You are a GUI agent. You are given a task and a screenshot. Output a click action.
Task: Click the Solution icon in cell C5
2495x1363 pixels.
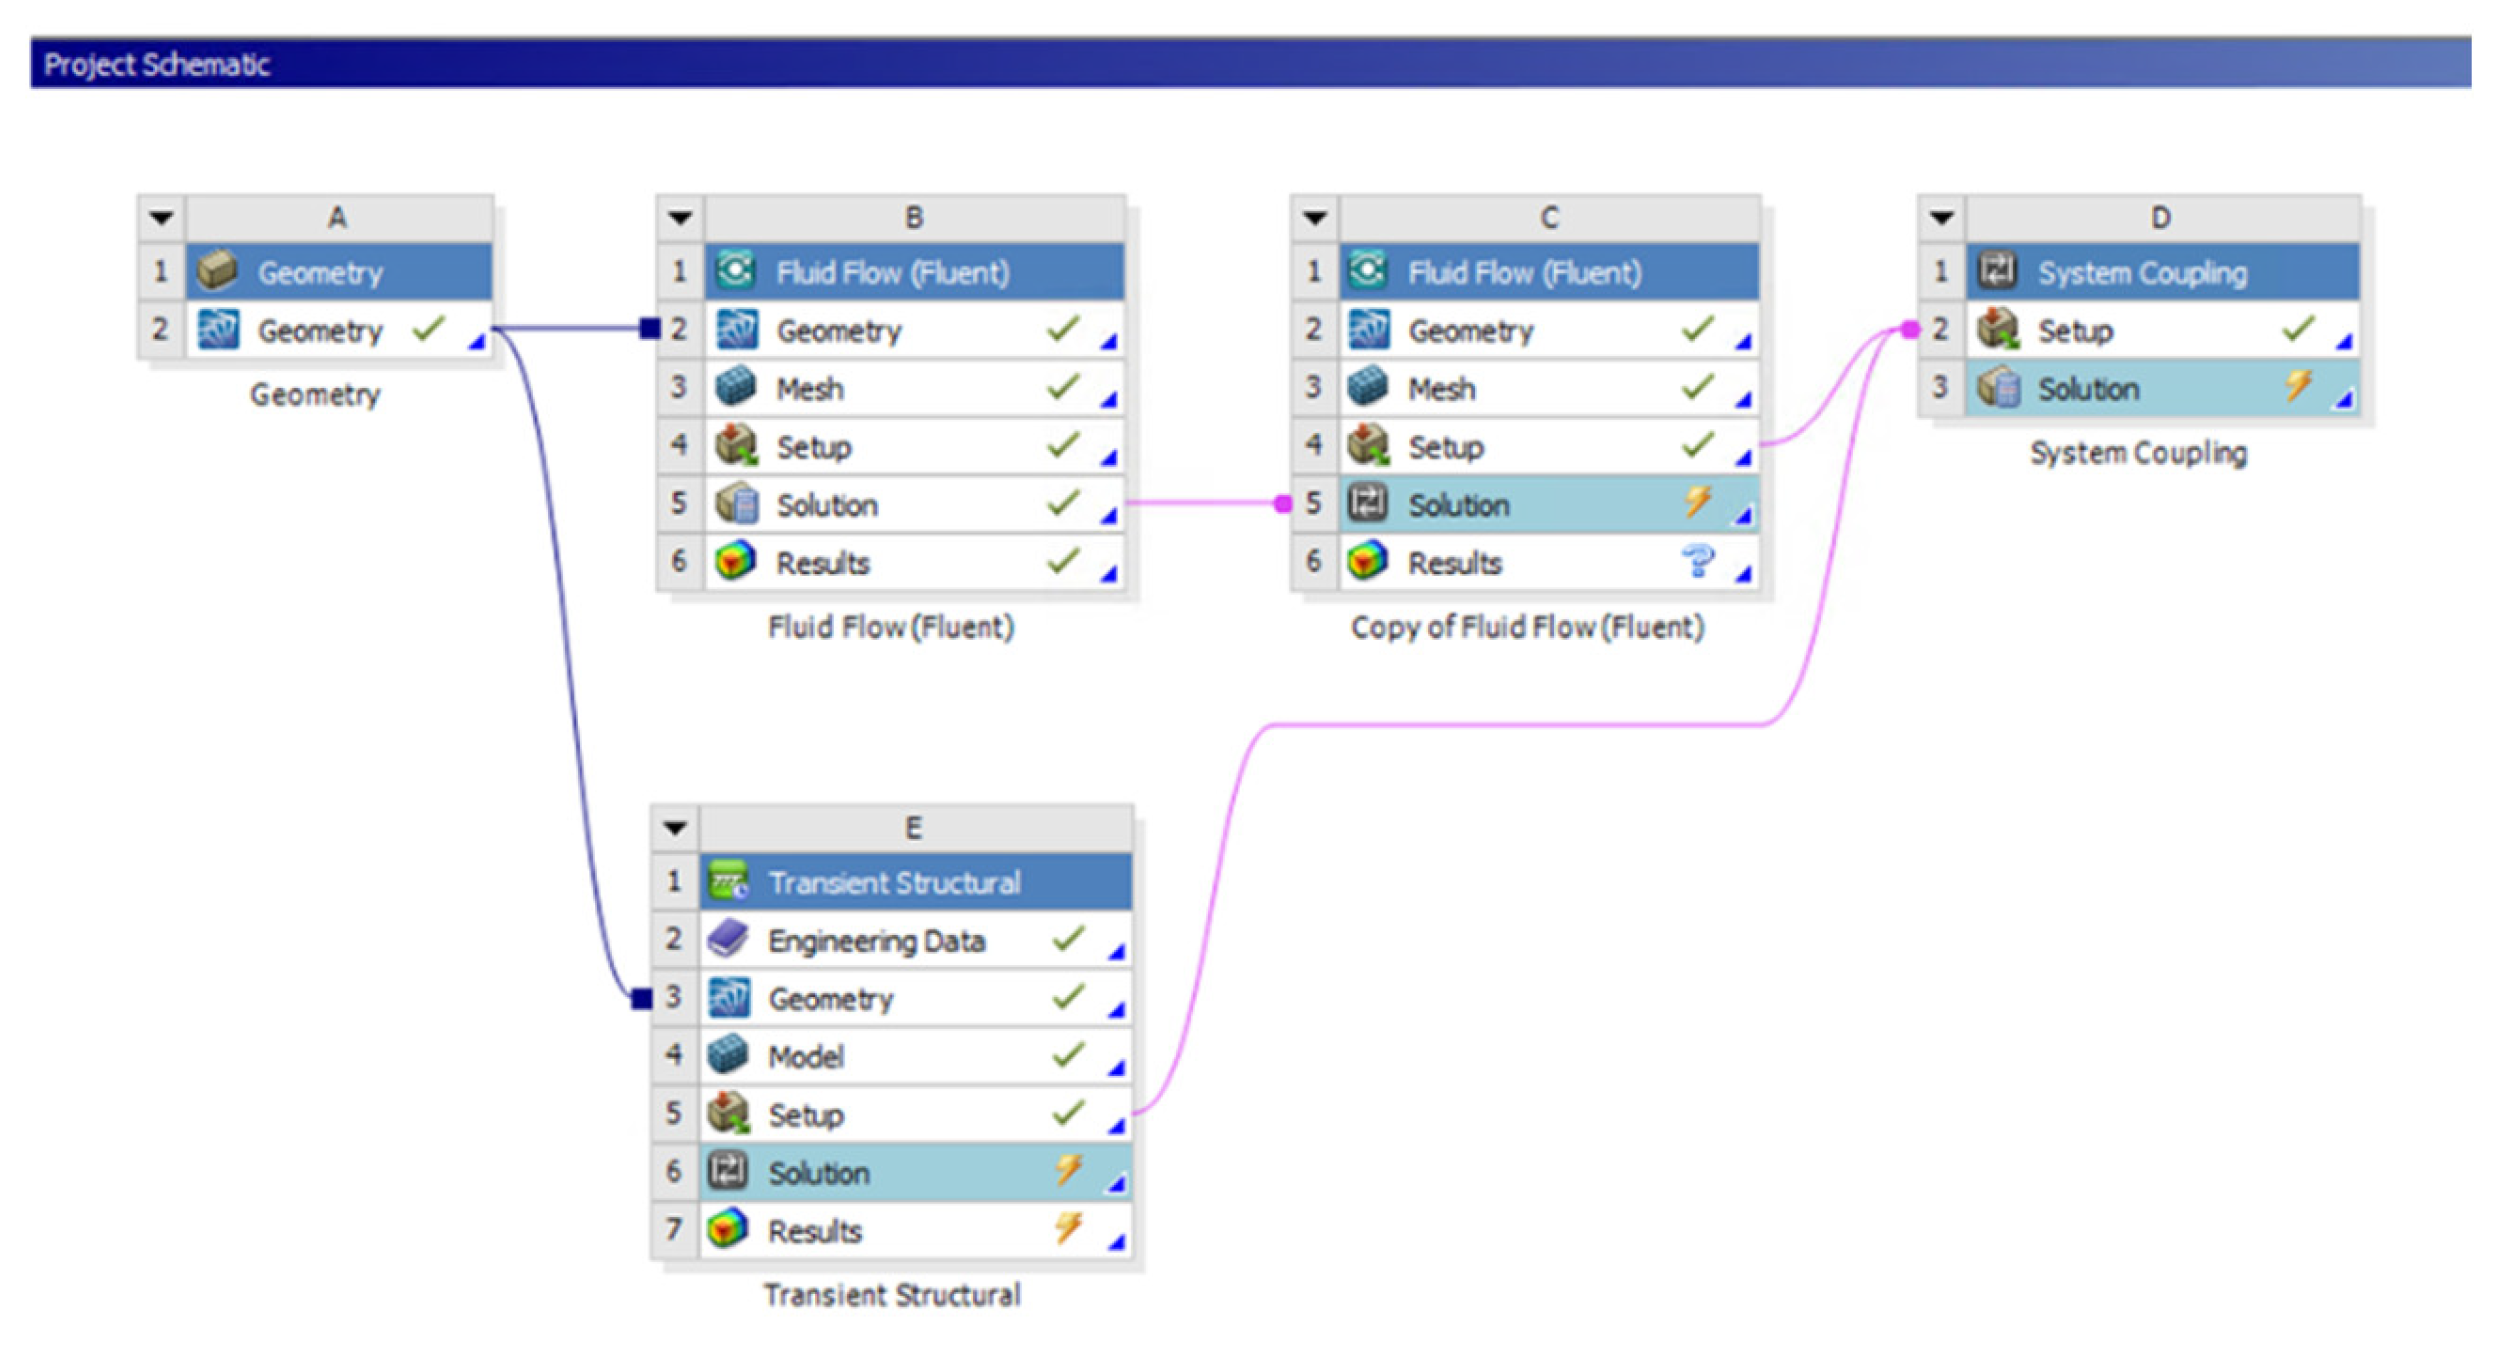(1367, 503)
